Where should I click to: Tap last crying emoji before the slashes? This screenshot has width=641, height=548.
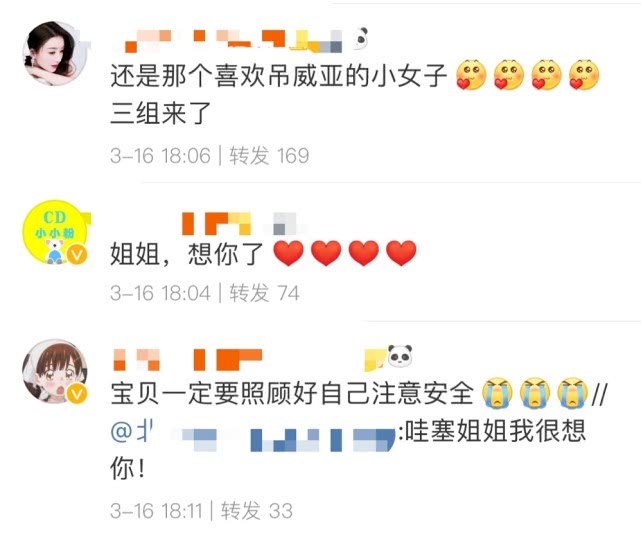pos(573,393)
